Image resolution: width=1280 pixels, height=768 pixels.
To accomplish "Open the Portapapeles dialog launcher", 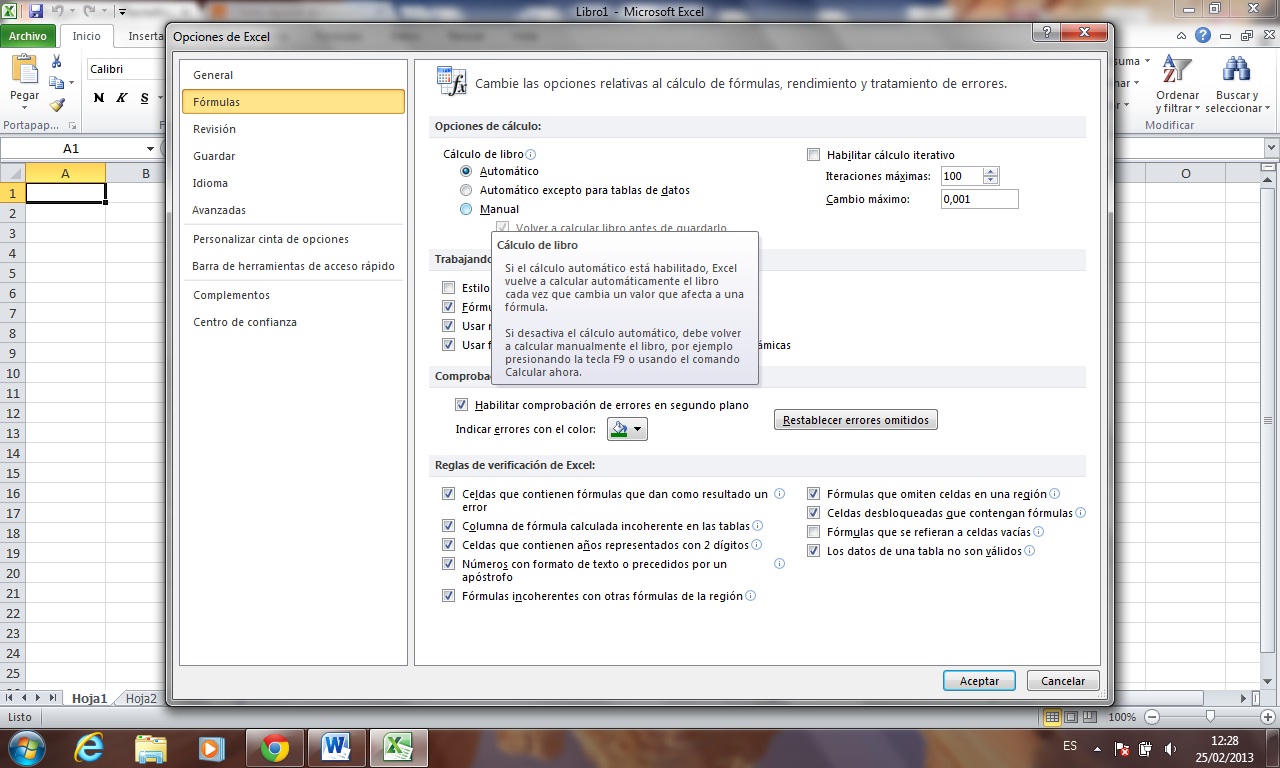I will click(72, 126).
